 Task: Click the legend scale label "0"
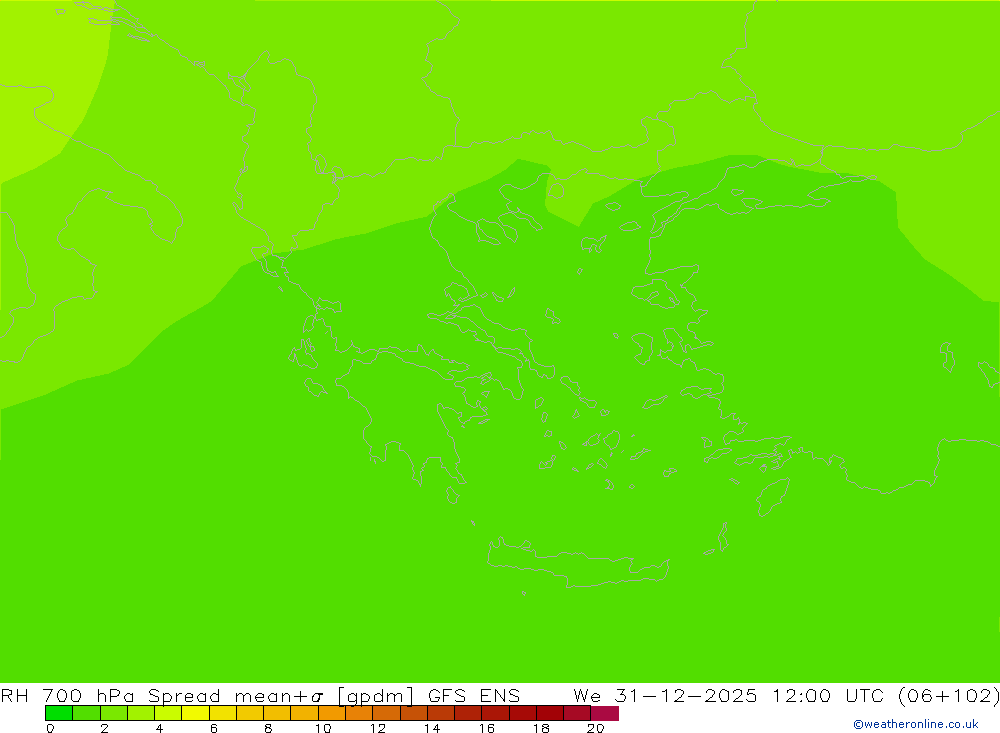coord(50,728)
